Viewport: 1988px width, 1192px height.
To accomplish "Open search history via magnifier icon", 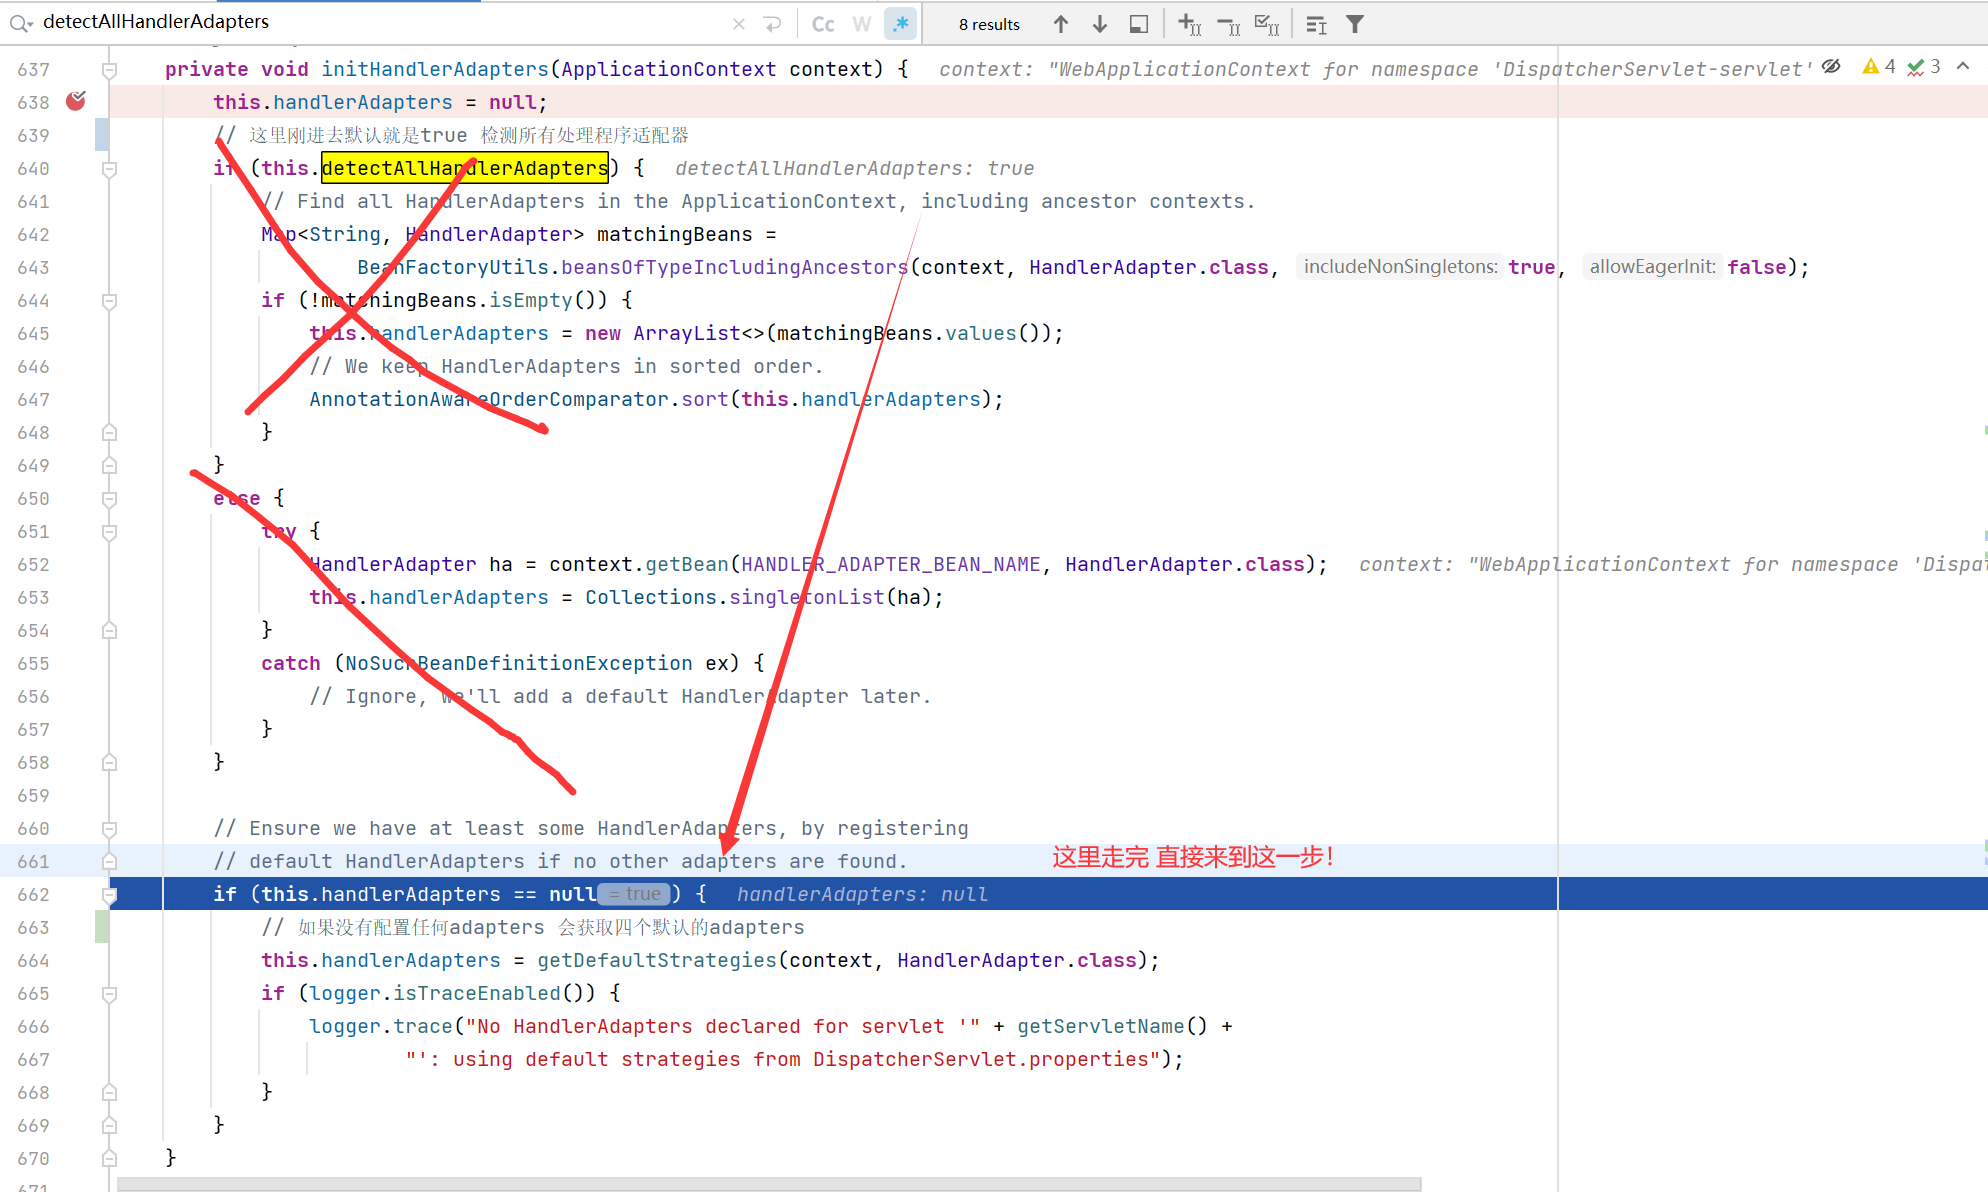I will click(x=21, y=23).
